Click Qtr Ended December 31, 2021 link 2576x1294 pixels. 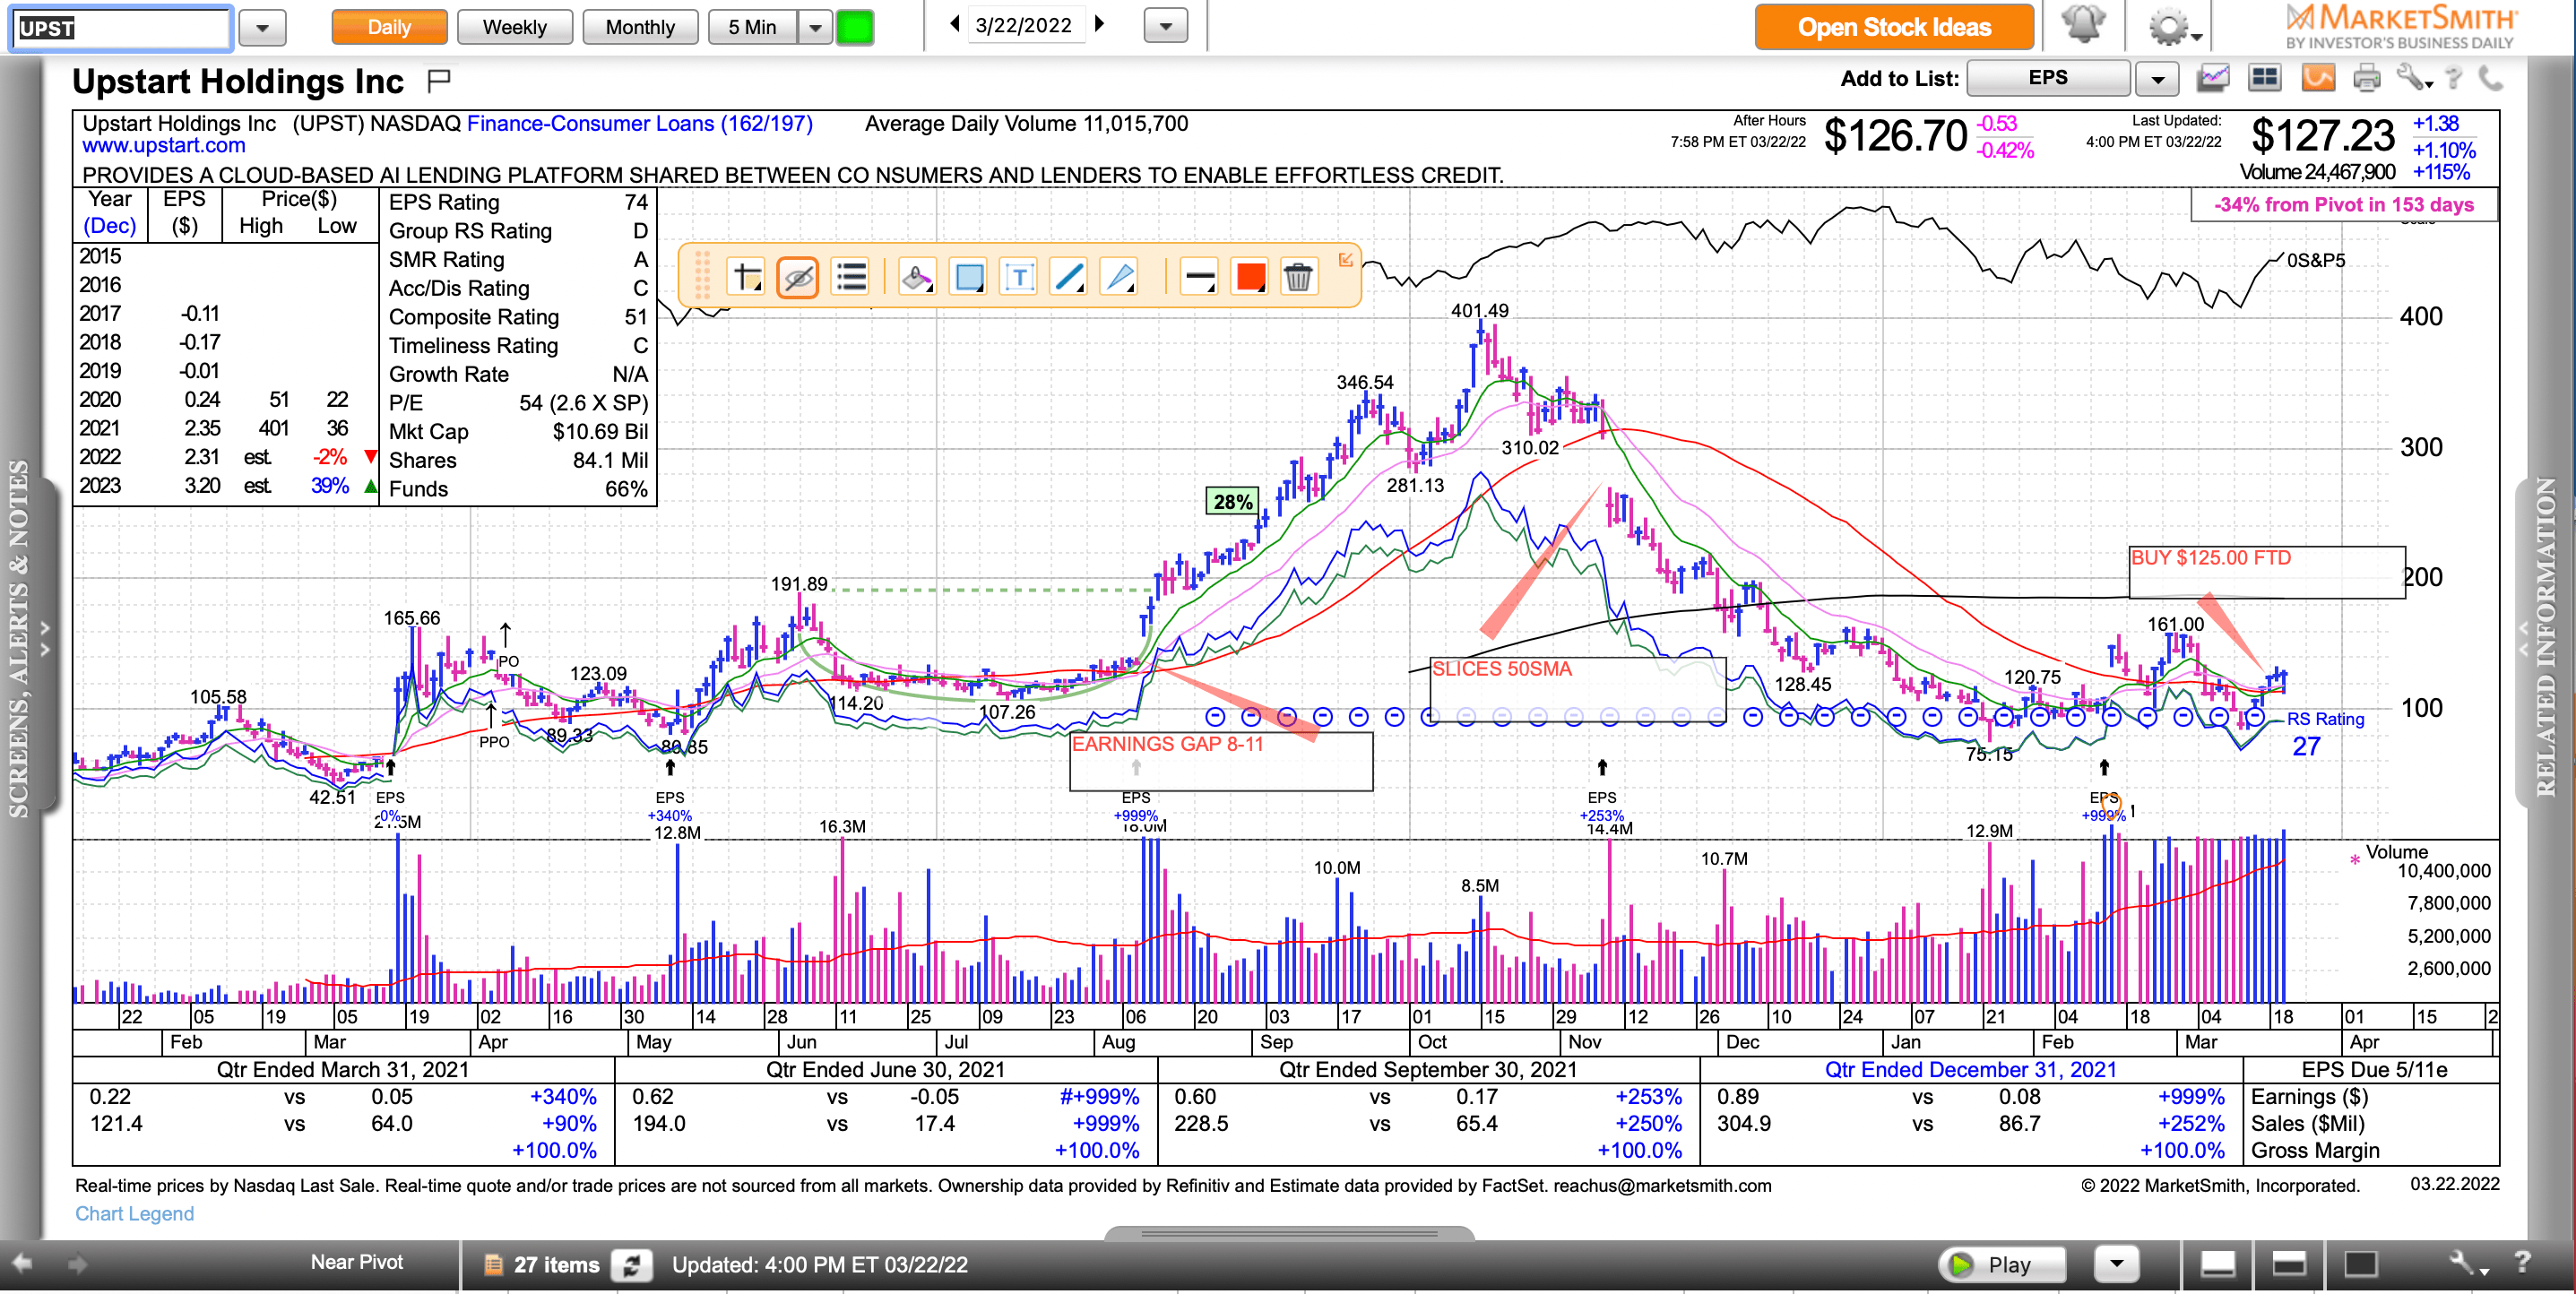(x=1970, y=1069)
